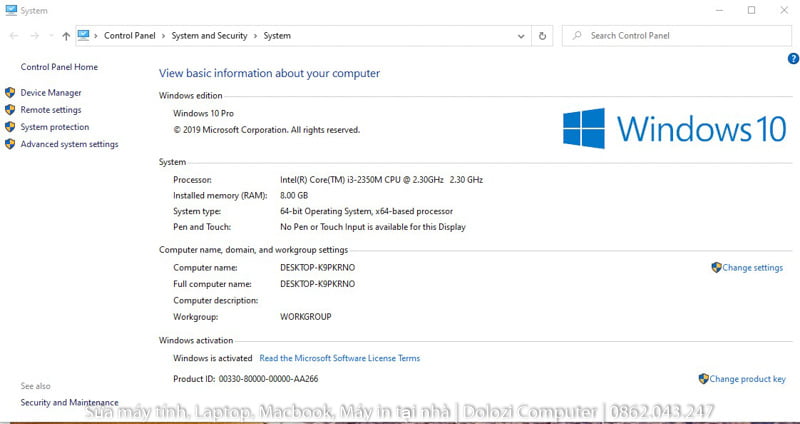Click the Computer name value DESKTOP-K9PKRNO
This screenshot has width=800, height=424.
pyautogui.click(x=317, y=267)
